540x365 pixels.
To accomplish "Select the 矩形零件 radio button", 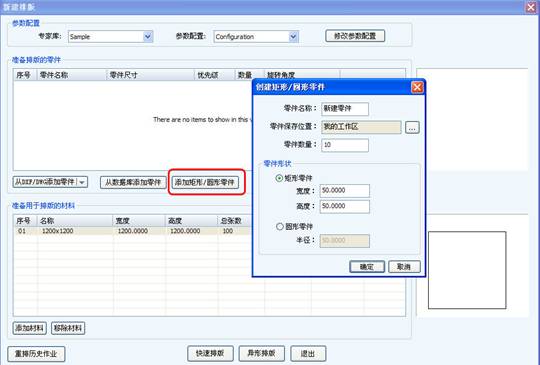I will 279,178.
